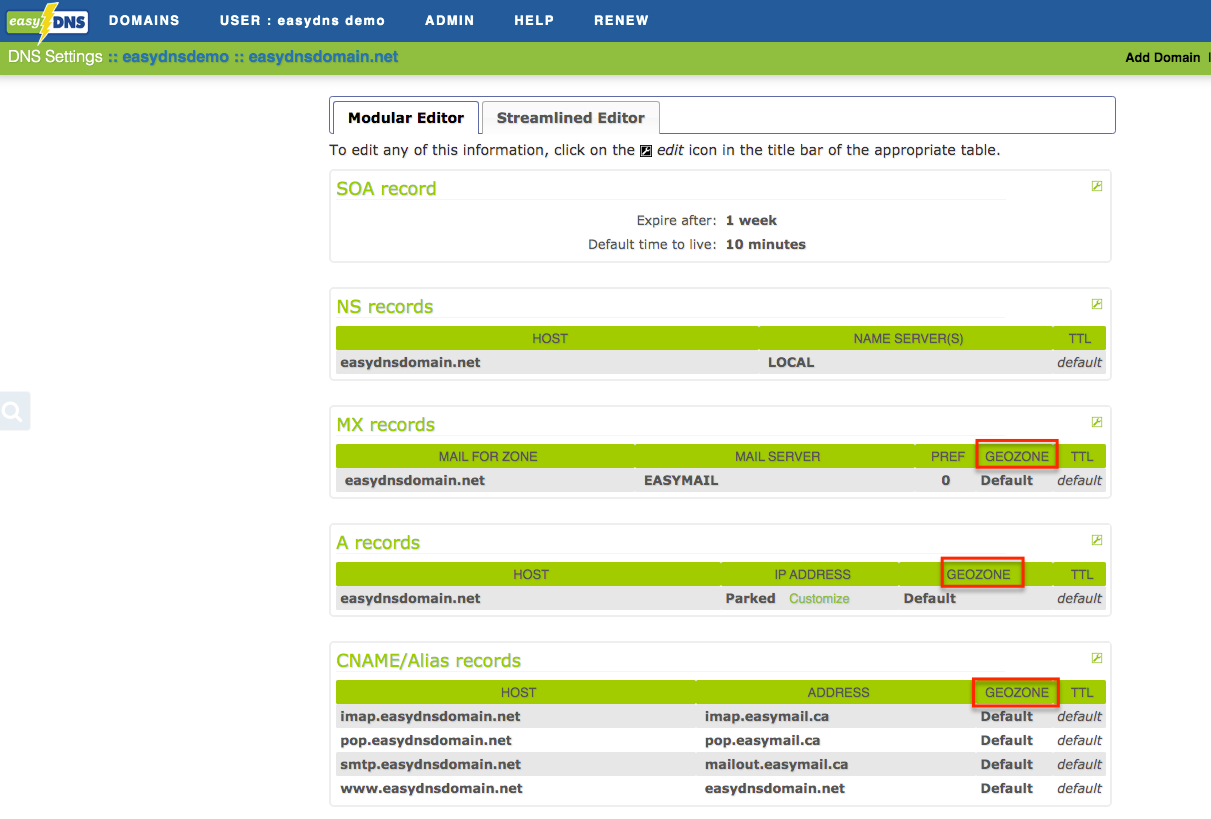Screen dimensions: 1211x819
Task: Click the RENEW menu item
Action: pyautogui.click(x=621, y=20)
